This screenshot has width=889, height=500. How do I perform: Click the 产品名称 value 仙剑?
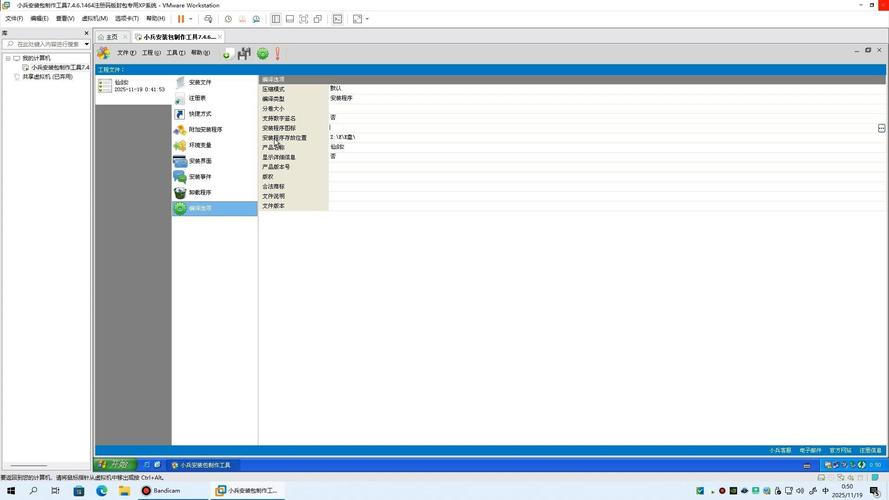337,147
